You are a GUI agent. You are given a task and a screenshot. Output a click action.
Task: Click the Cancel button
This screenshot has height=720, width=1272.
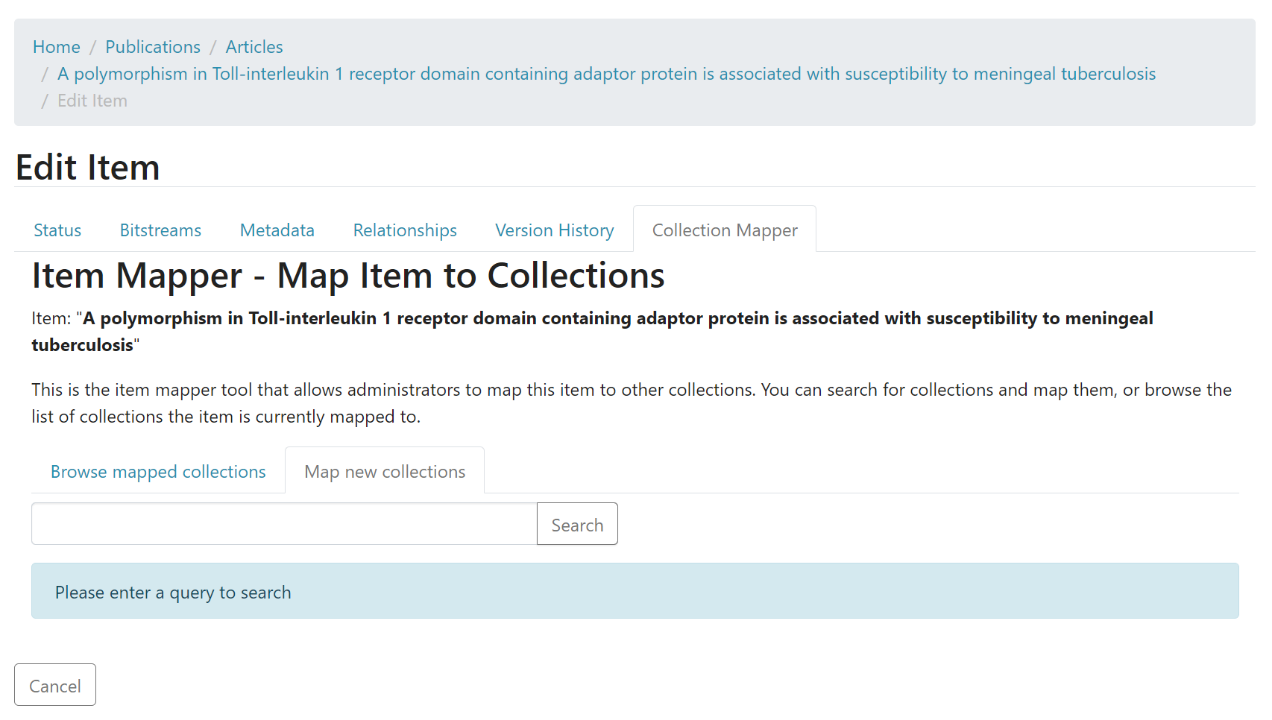click(55, 685)
